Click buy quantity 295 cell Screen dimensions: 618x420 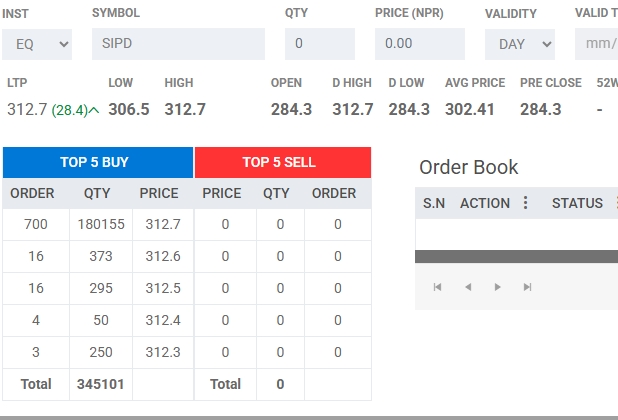pos(101,288)
